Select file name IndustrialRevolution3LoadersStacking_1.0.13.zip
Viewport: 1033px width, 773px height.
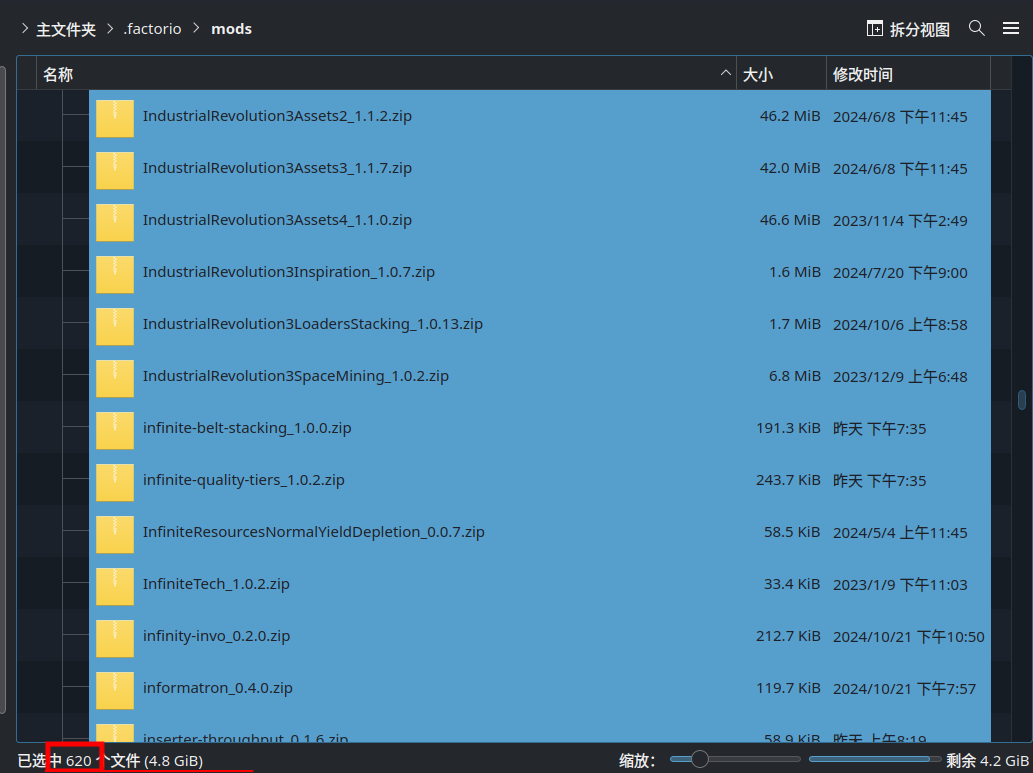[313, 324]
